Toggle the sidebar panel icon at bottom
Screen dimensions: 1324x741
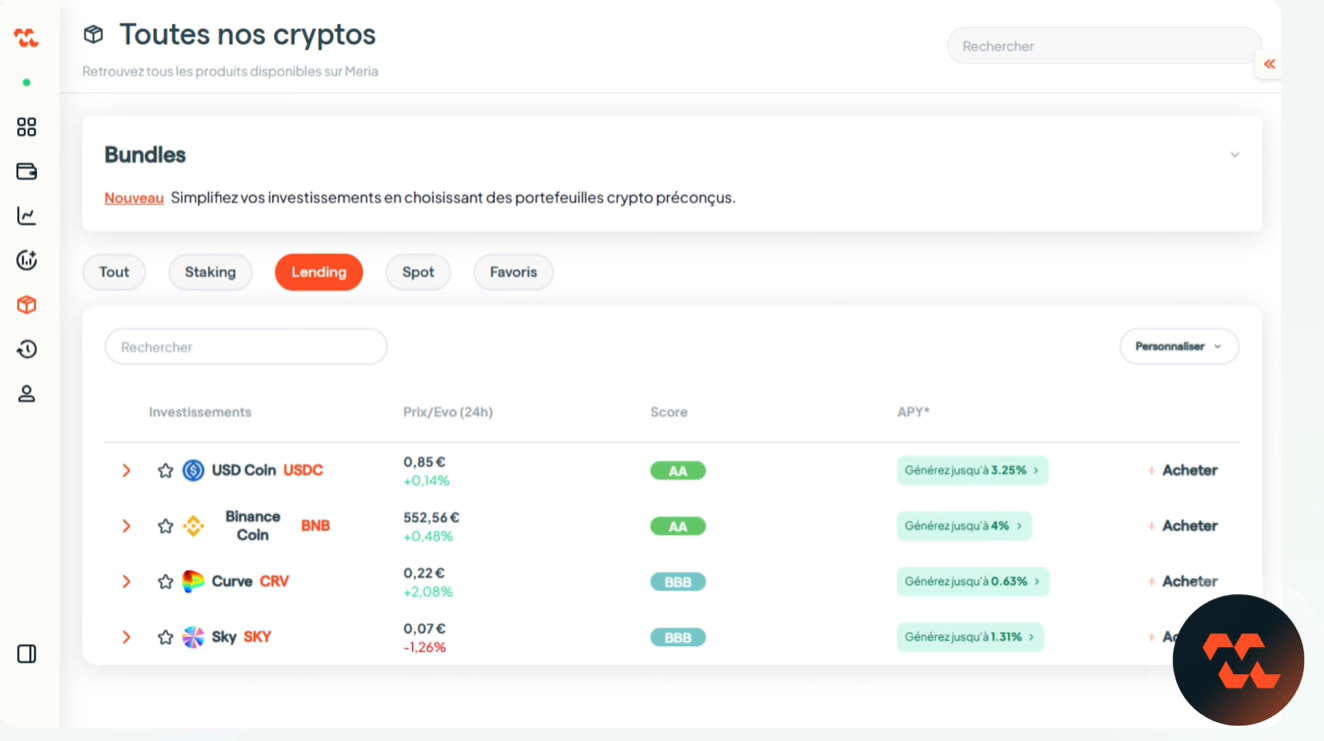point(27,654)
